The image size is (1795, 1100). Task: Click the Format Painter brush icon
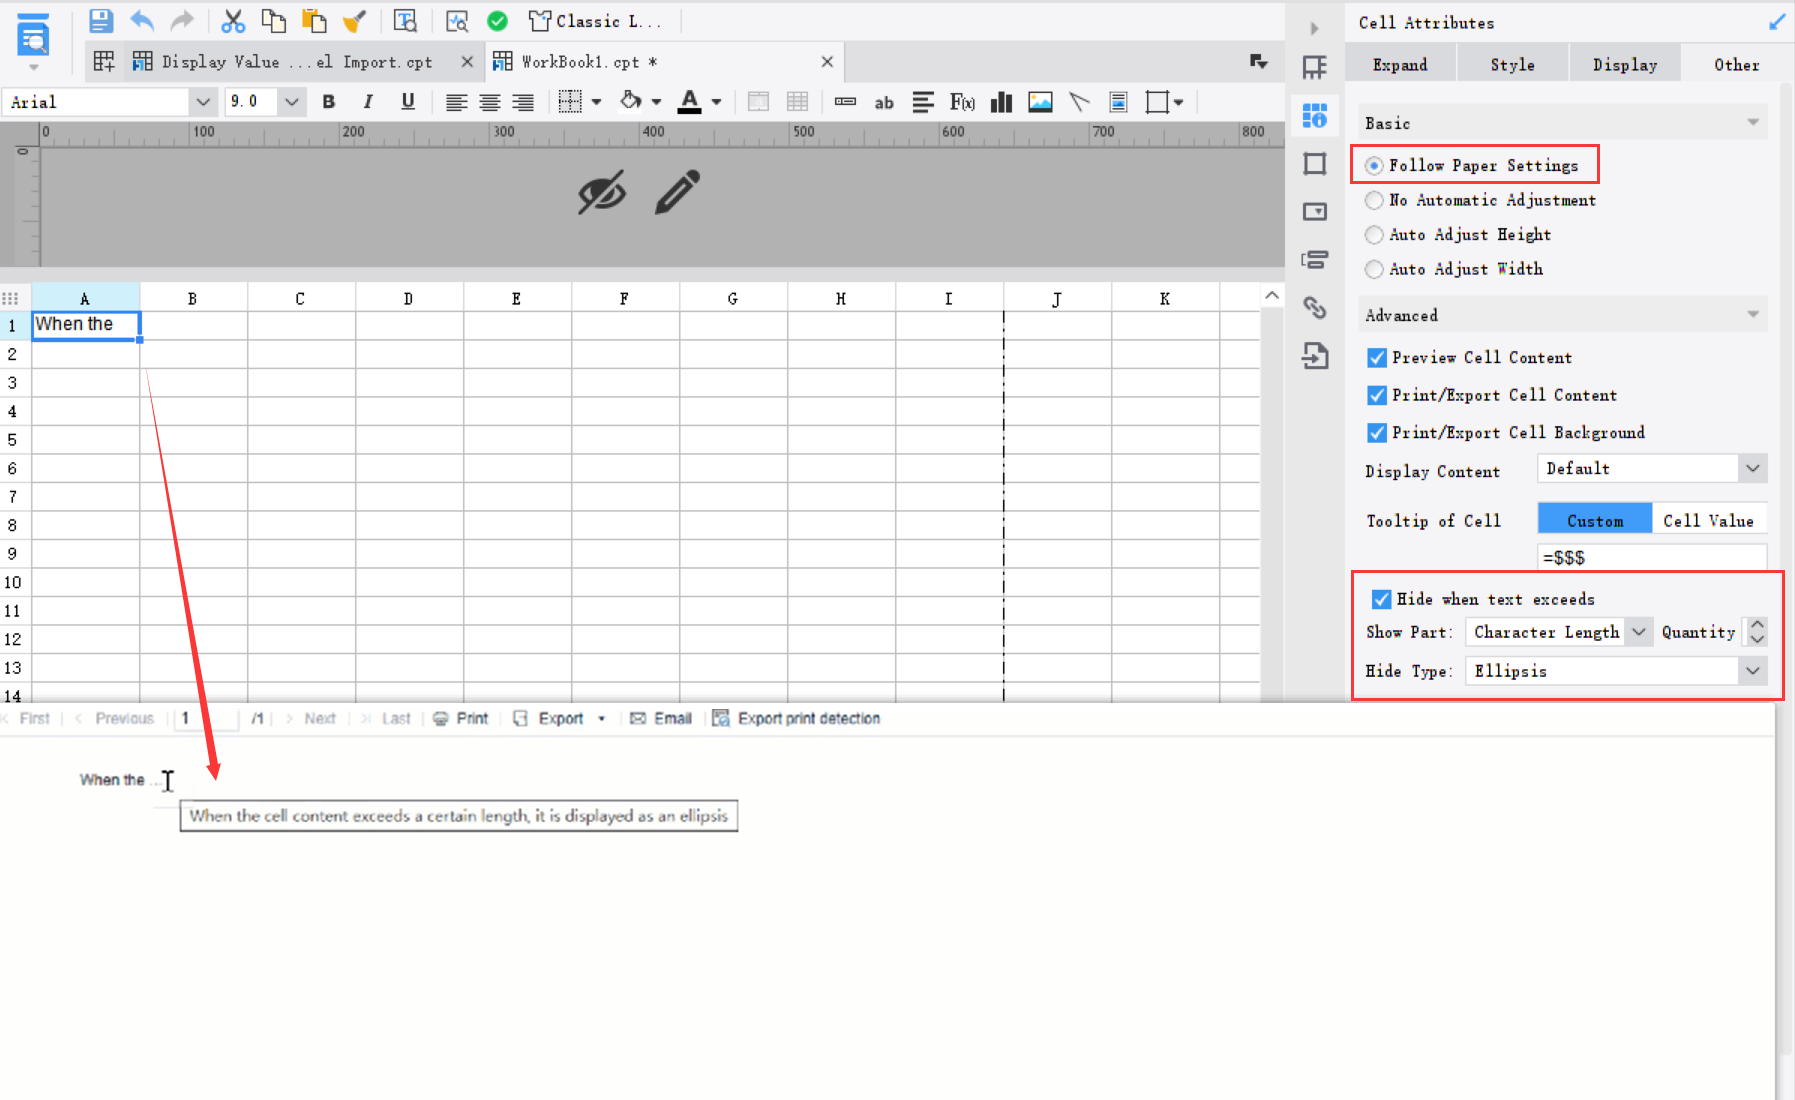pyautogui.click(x=355, y=21)
